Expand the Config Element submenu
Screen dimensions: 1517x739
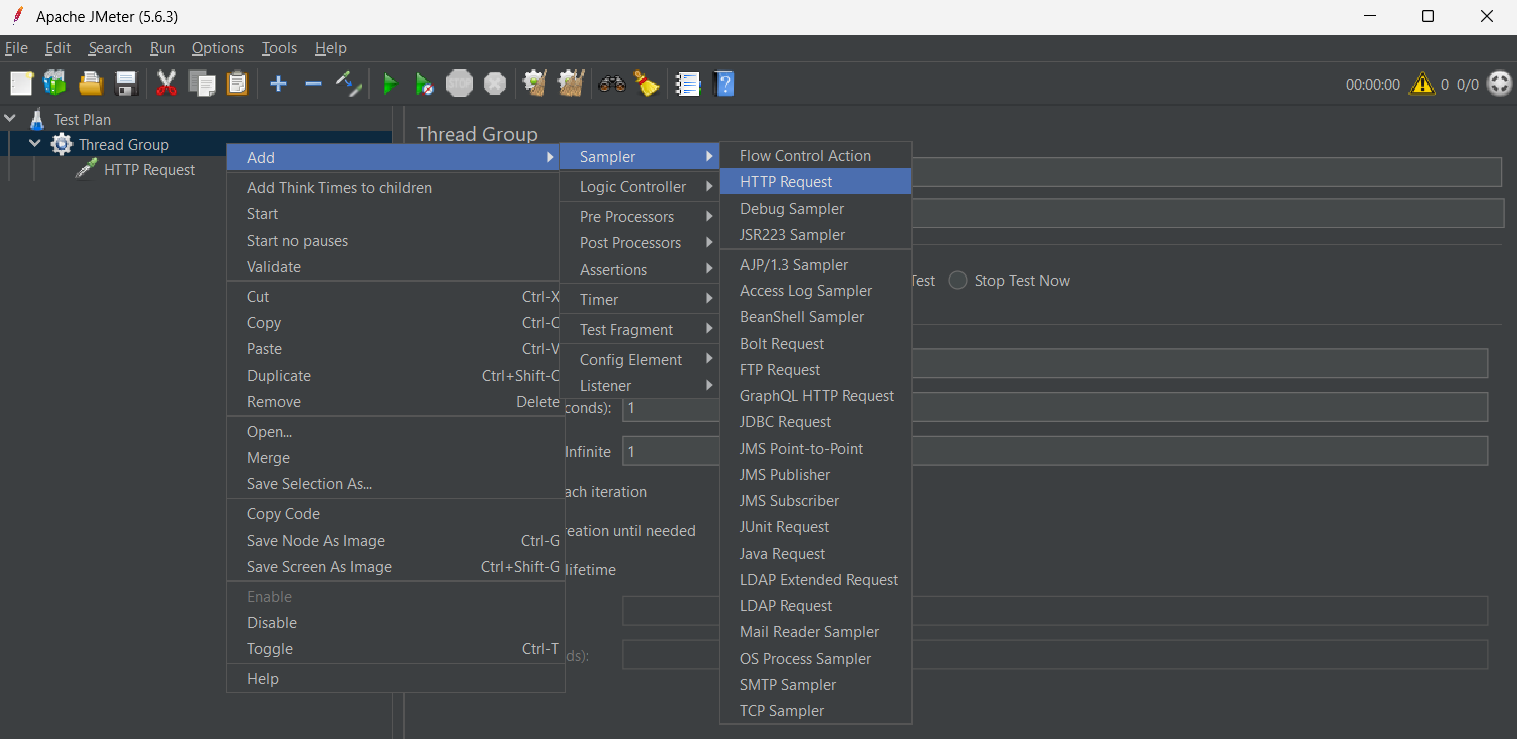tap(639, 360)
